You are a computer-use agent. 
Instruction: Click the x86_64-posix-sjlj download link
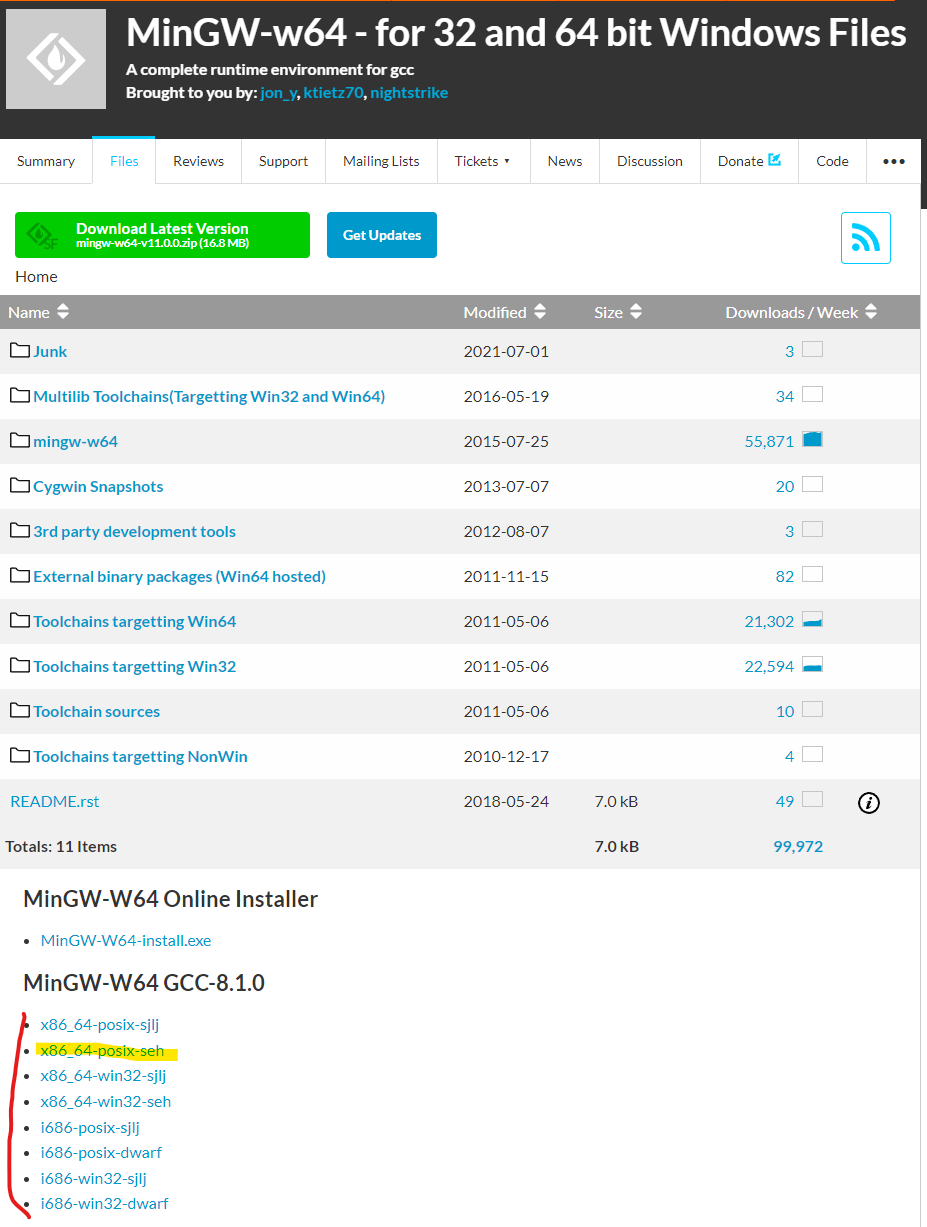pos(99,1024)
